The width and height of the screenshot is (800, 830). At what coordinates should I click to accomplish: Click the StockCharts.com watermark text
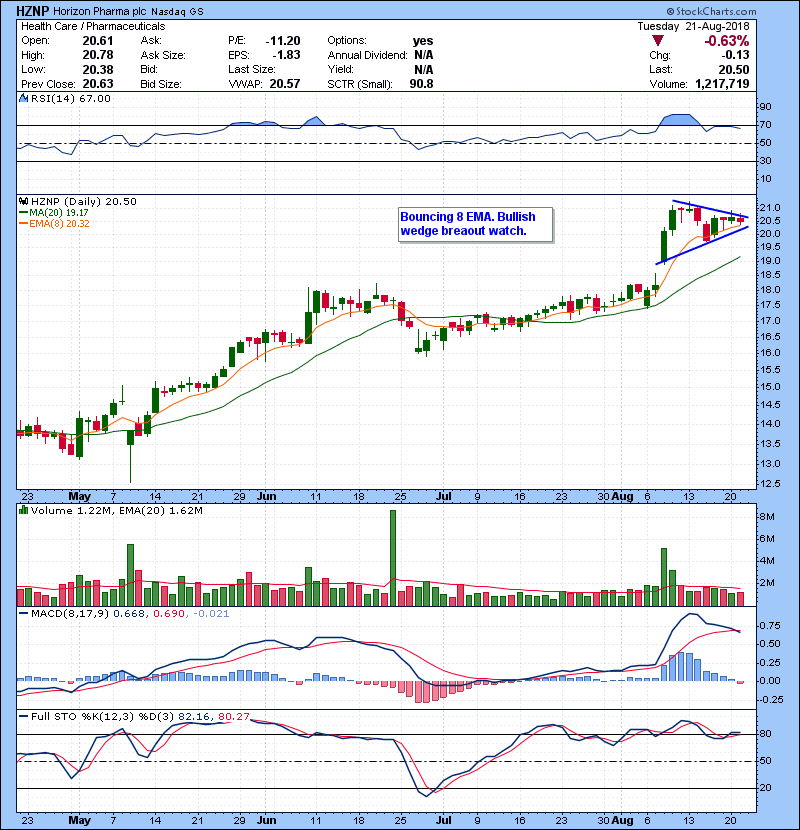[x=711, y=11]
